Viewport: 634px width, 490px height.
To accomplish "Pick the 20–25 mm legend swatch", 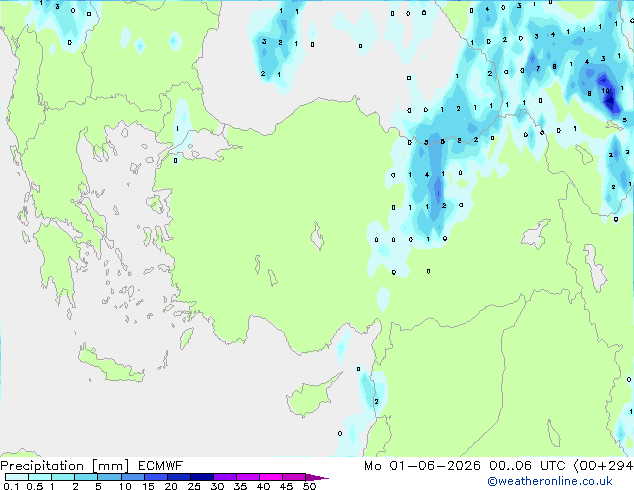I will point(178,477).
